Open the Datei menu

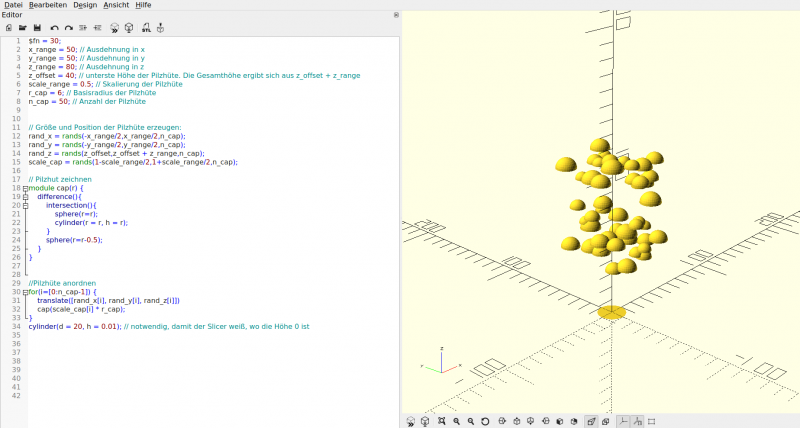point(13,5)
